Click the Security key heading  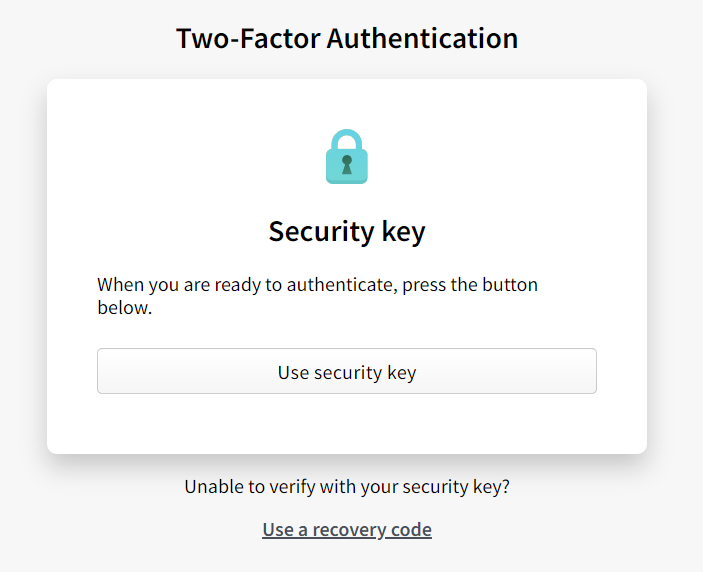pos(347,232)
